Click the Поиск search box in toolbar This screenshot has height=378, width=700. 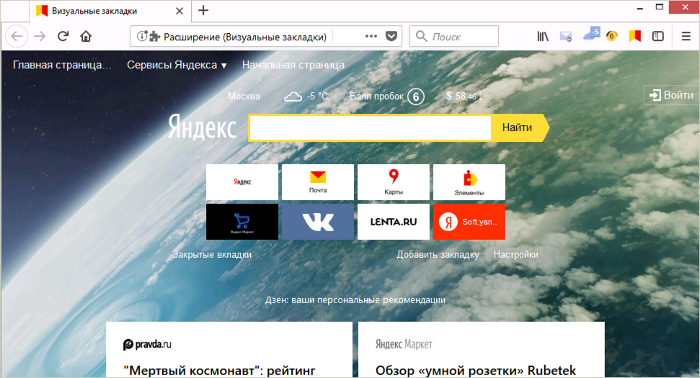tap(454, 36)
